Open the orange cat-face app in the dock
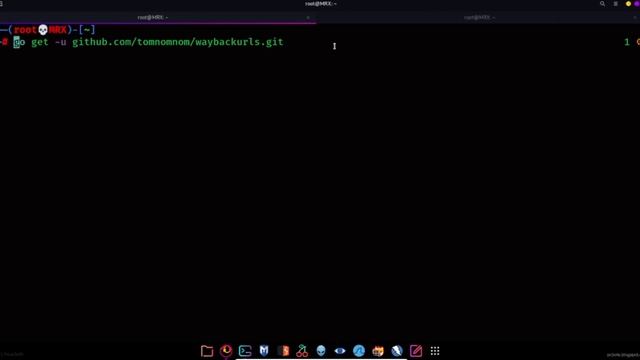640x360 pixels. tap(378, 351)
